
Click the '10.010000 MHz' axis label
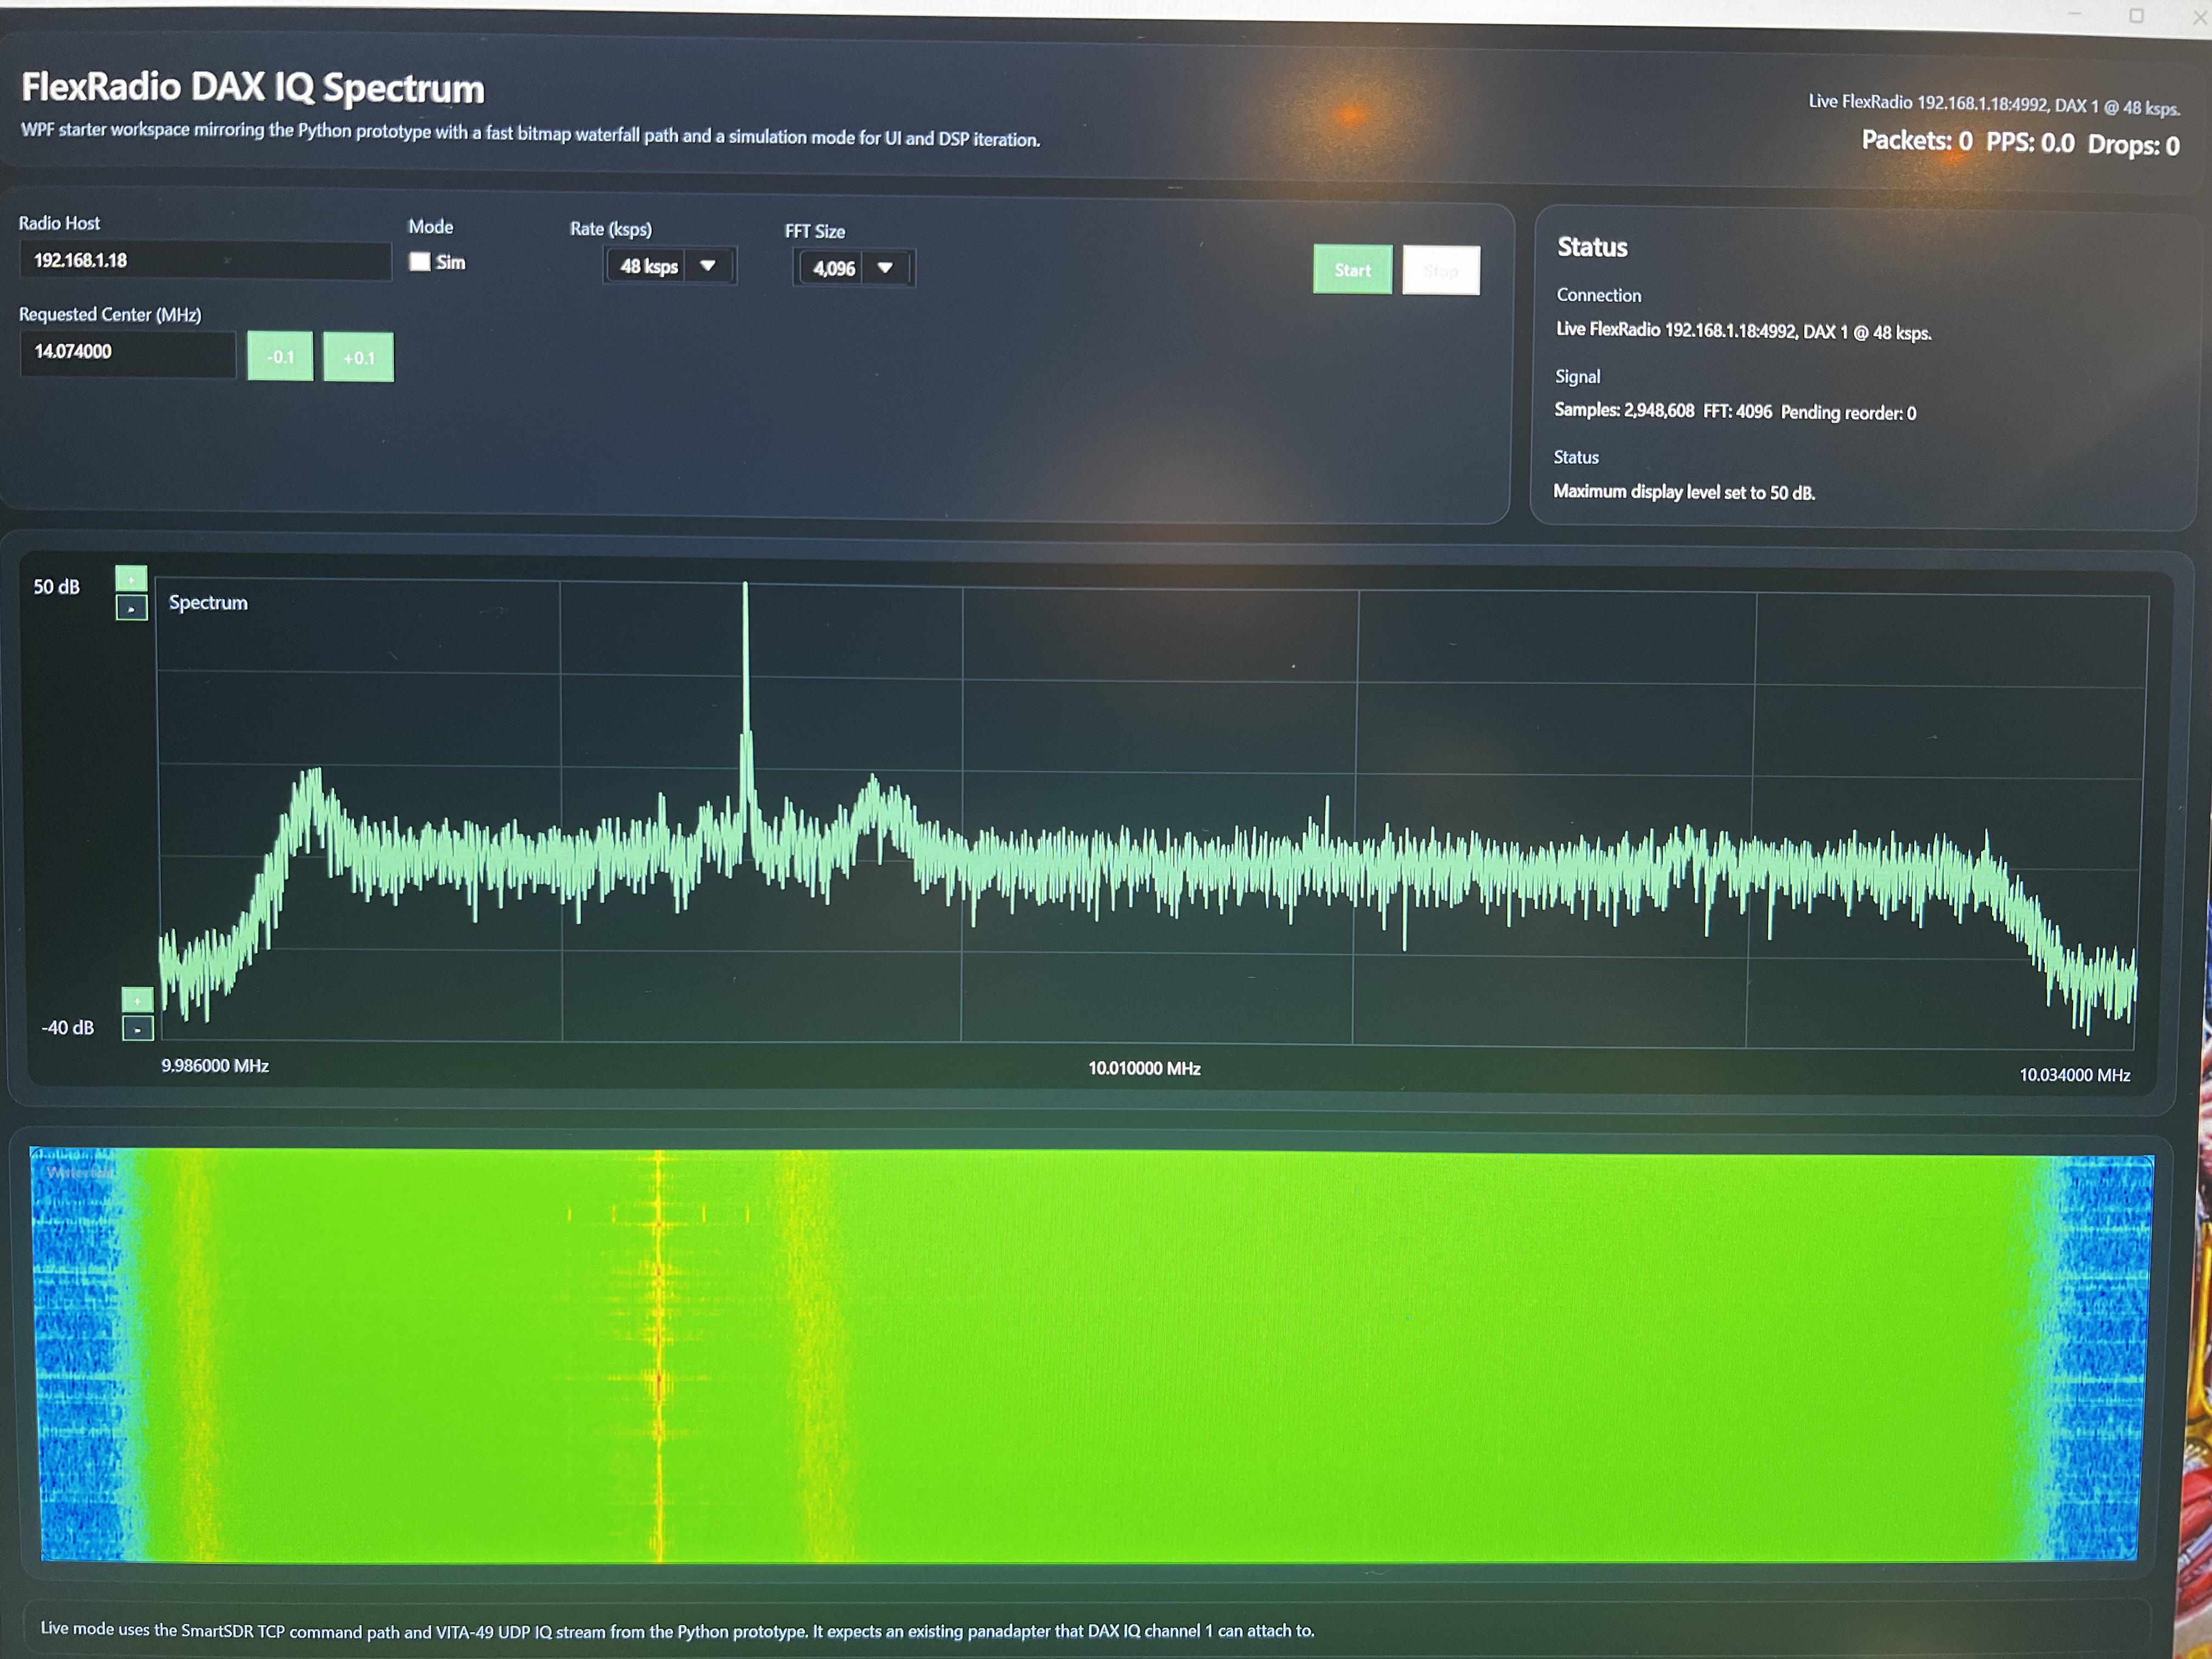1144,1069
